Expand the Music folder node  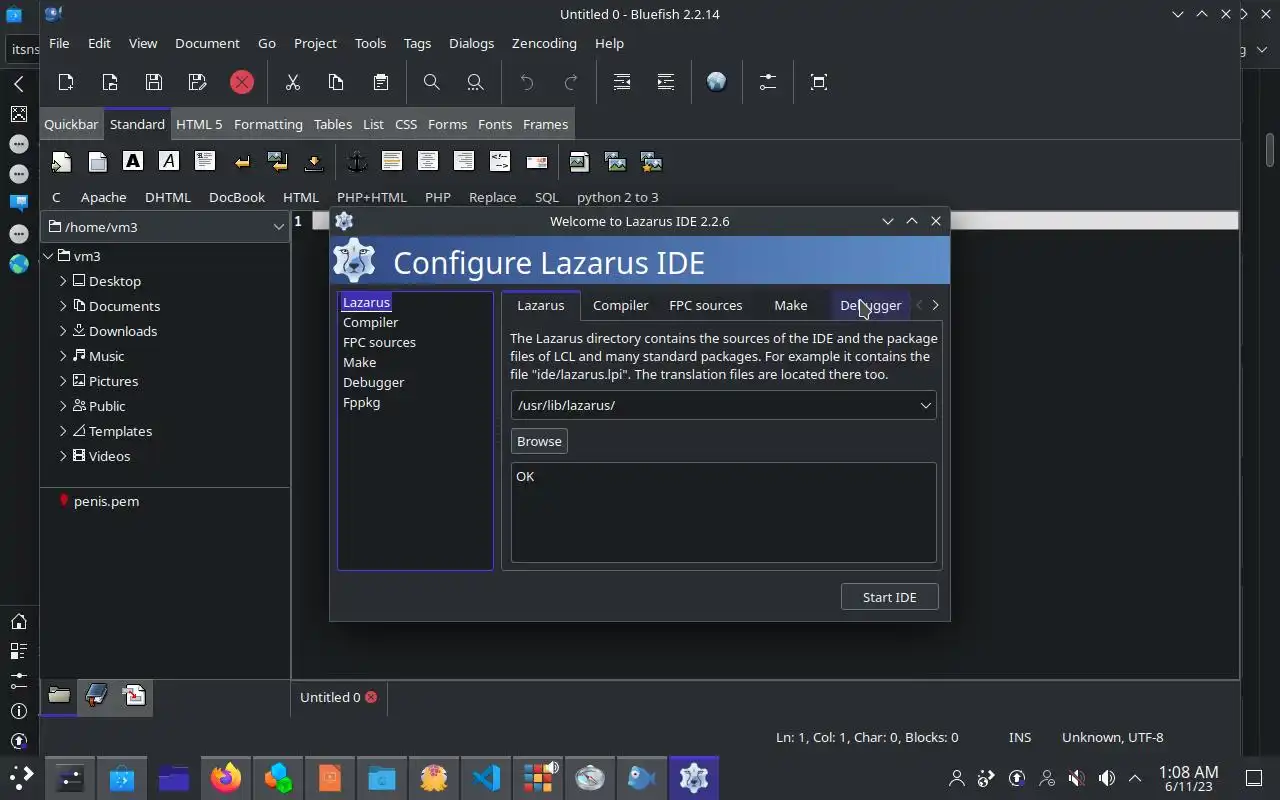(x=63, y=356)
